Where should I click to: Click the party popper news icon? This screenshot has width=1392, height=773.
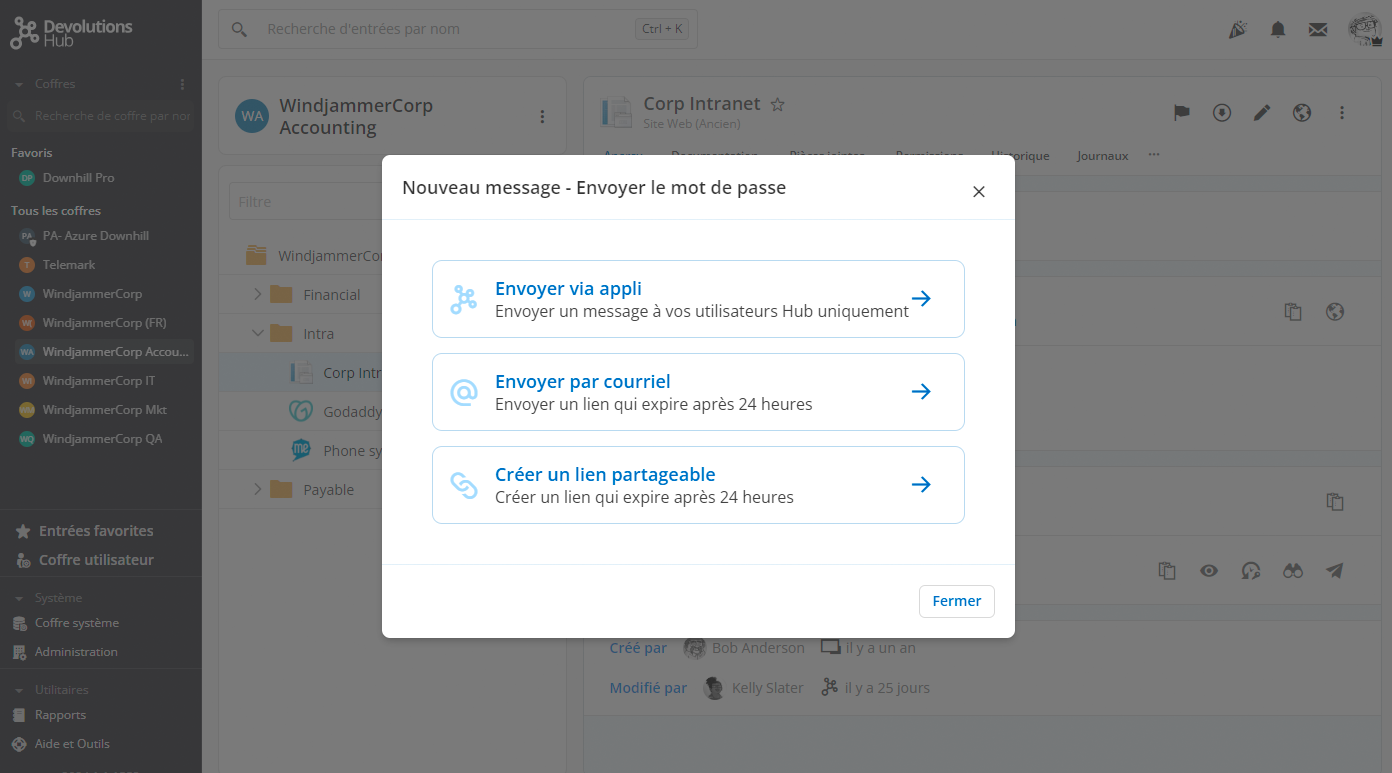pyautogui.click(x=1238, y=30)
